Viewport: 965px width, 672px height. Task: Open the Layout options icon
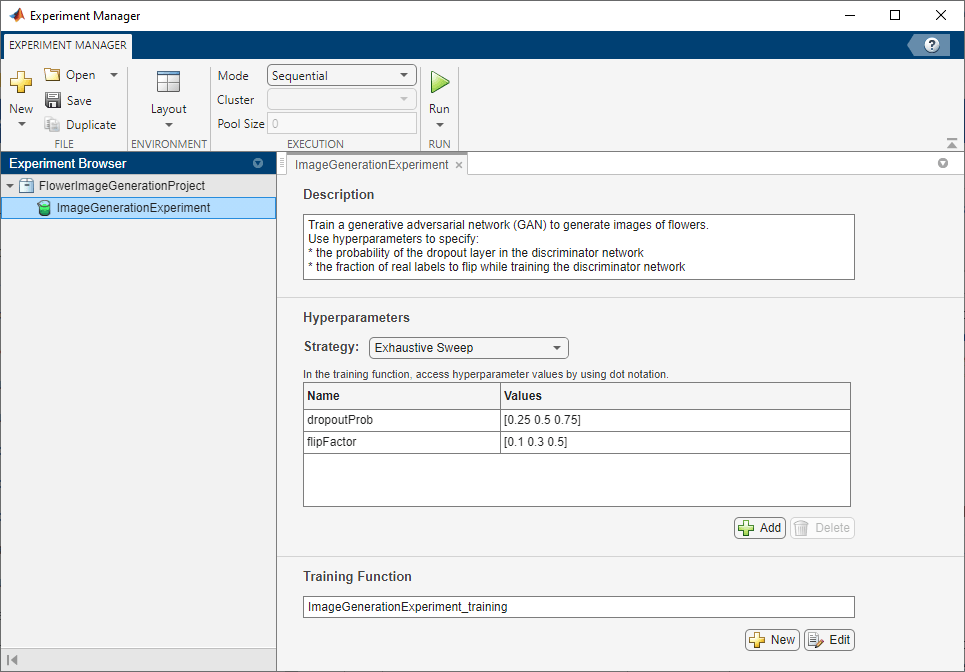click(168, 83)
